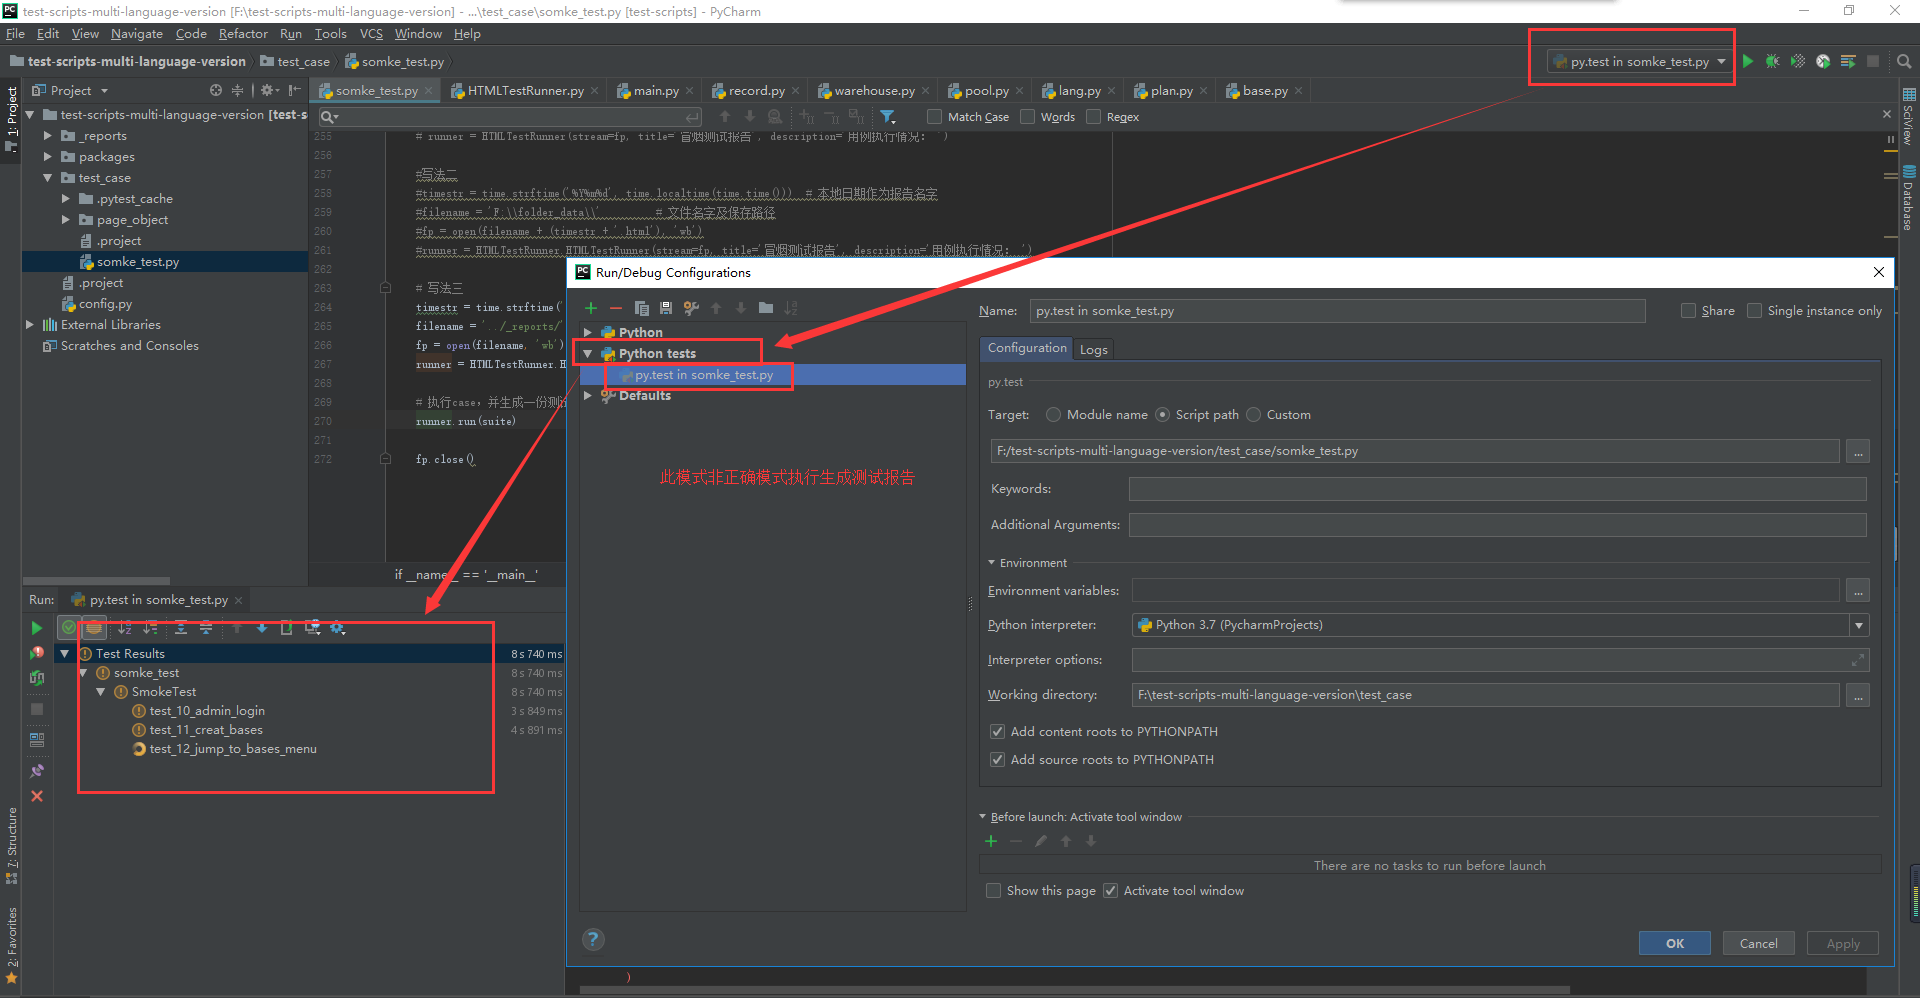Collapse the Environment section

point(992,563)
